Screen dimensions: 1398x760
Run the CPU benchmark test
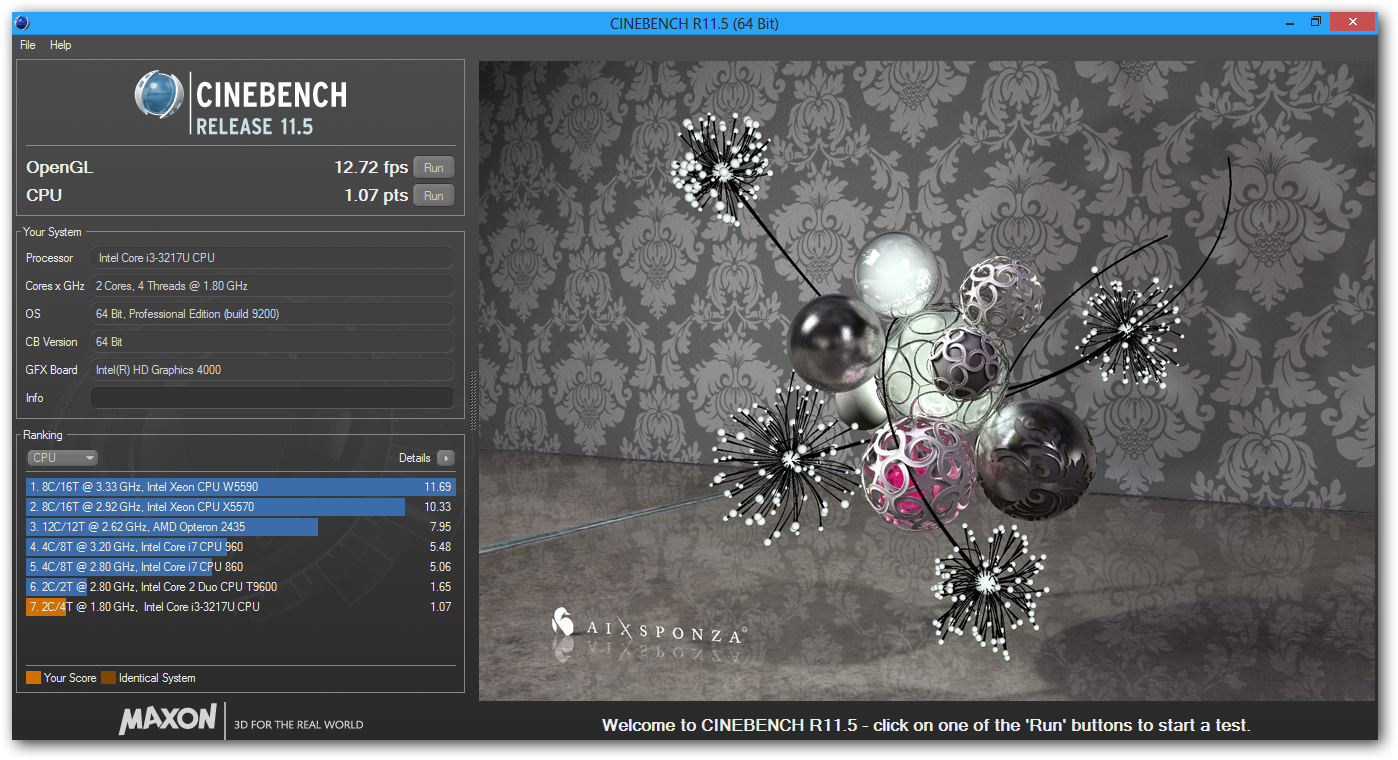click(434, 196)
